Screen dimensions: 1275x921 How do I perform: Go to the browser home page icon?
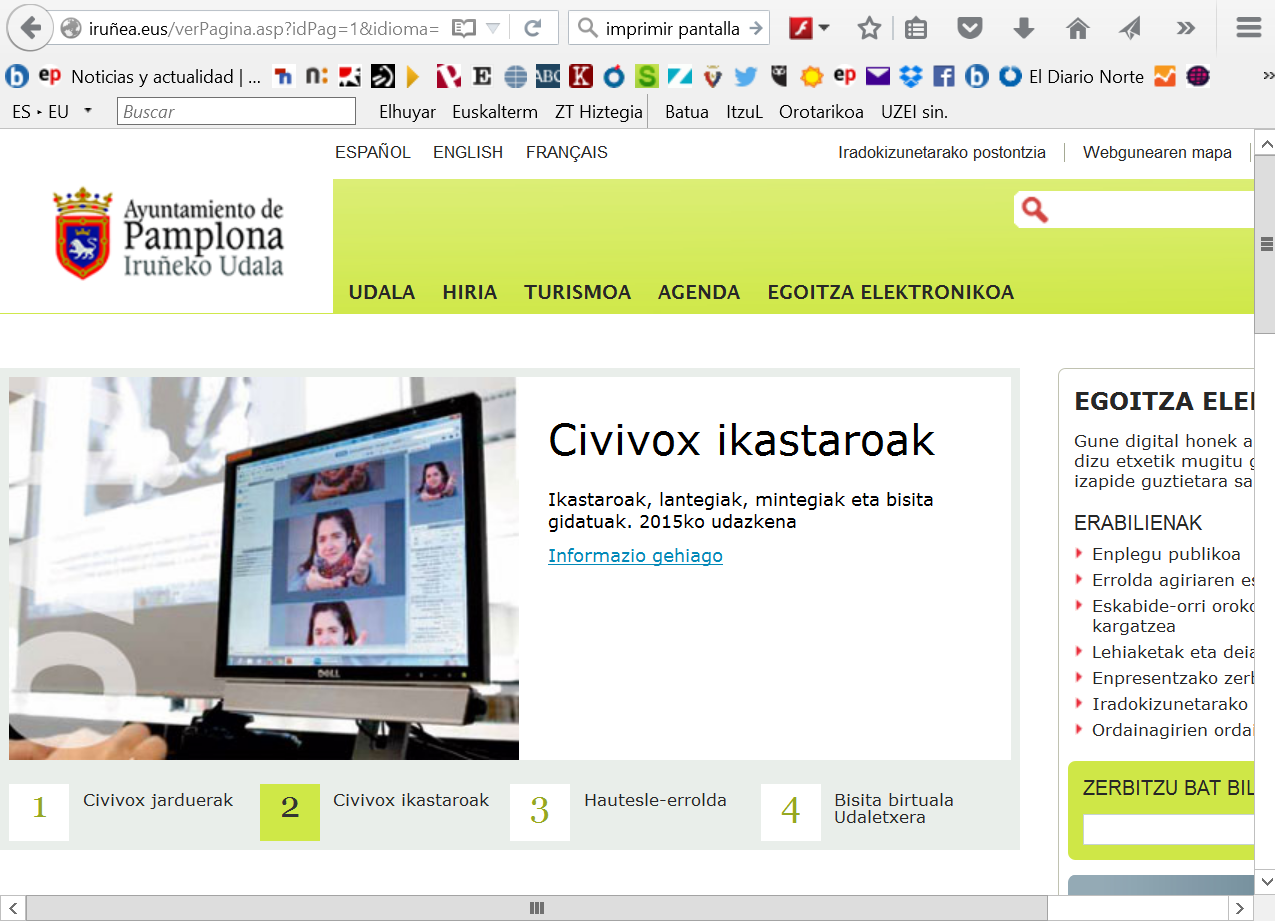[x=1077, y=28]
